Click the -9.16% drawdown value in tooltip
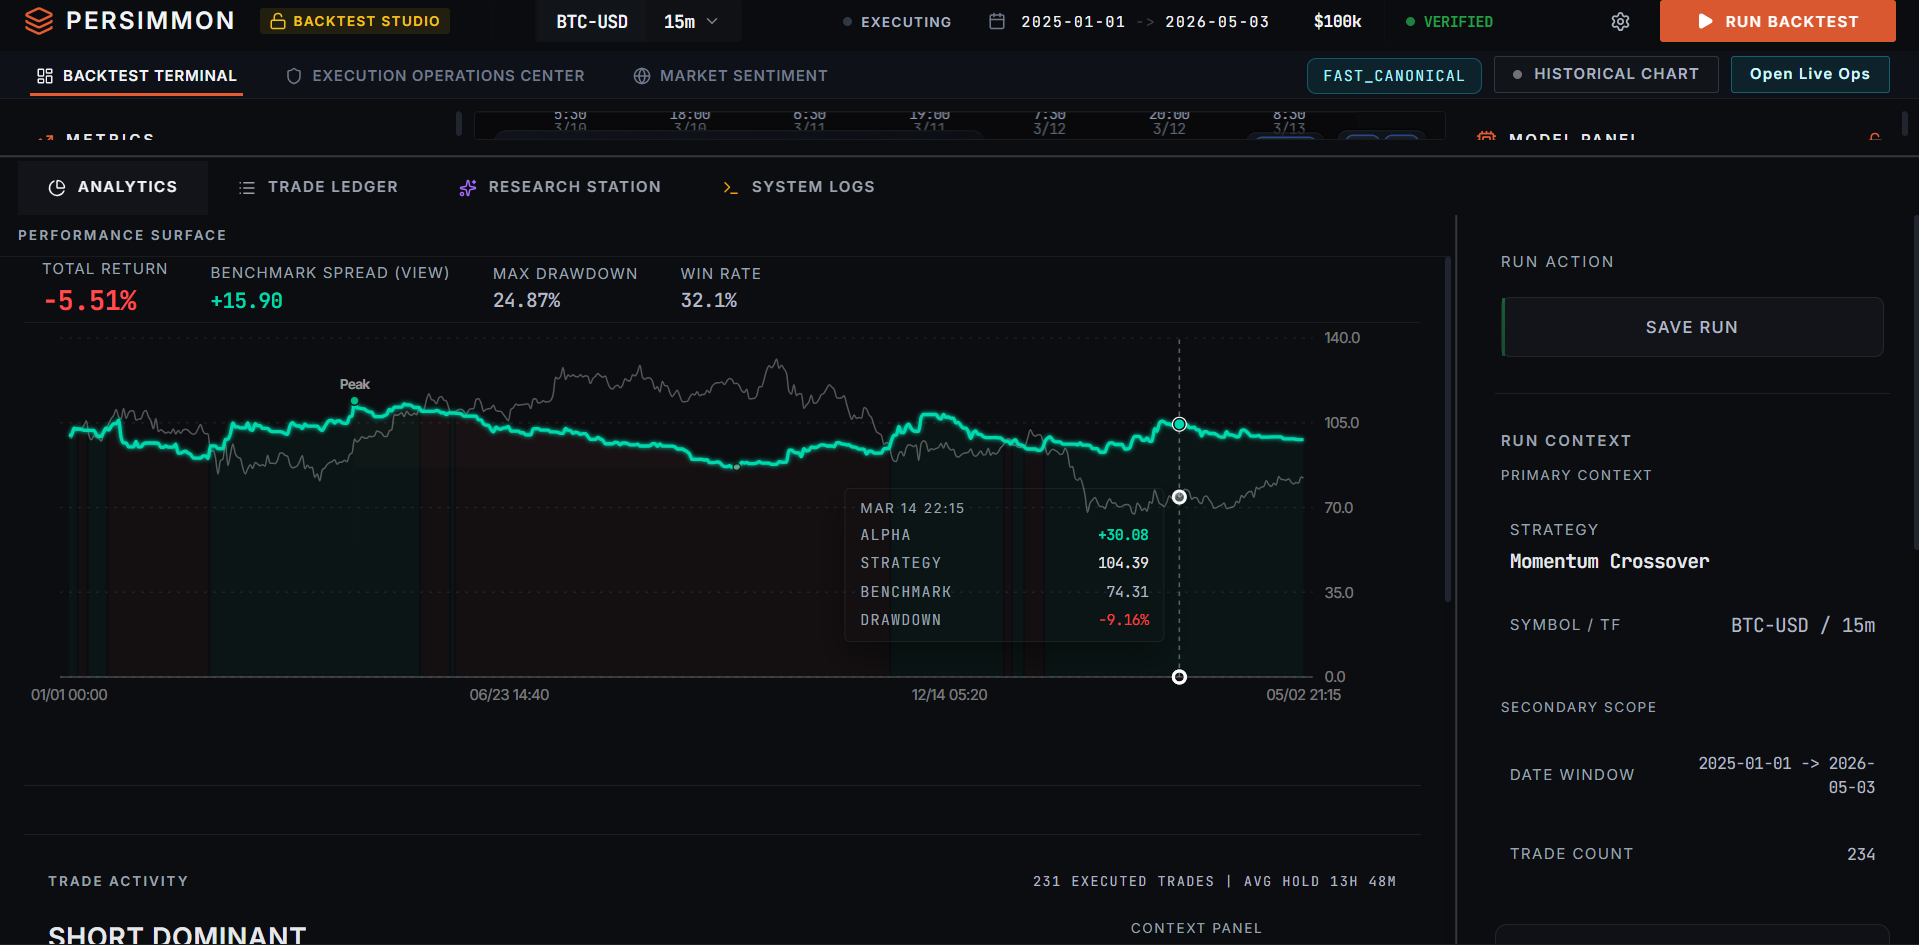The height and width of the screenshot is (945, 1919). coord(1124,620)
